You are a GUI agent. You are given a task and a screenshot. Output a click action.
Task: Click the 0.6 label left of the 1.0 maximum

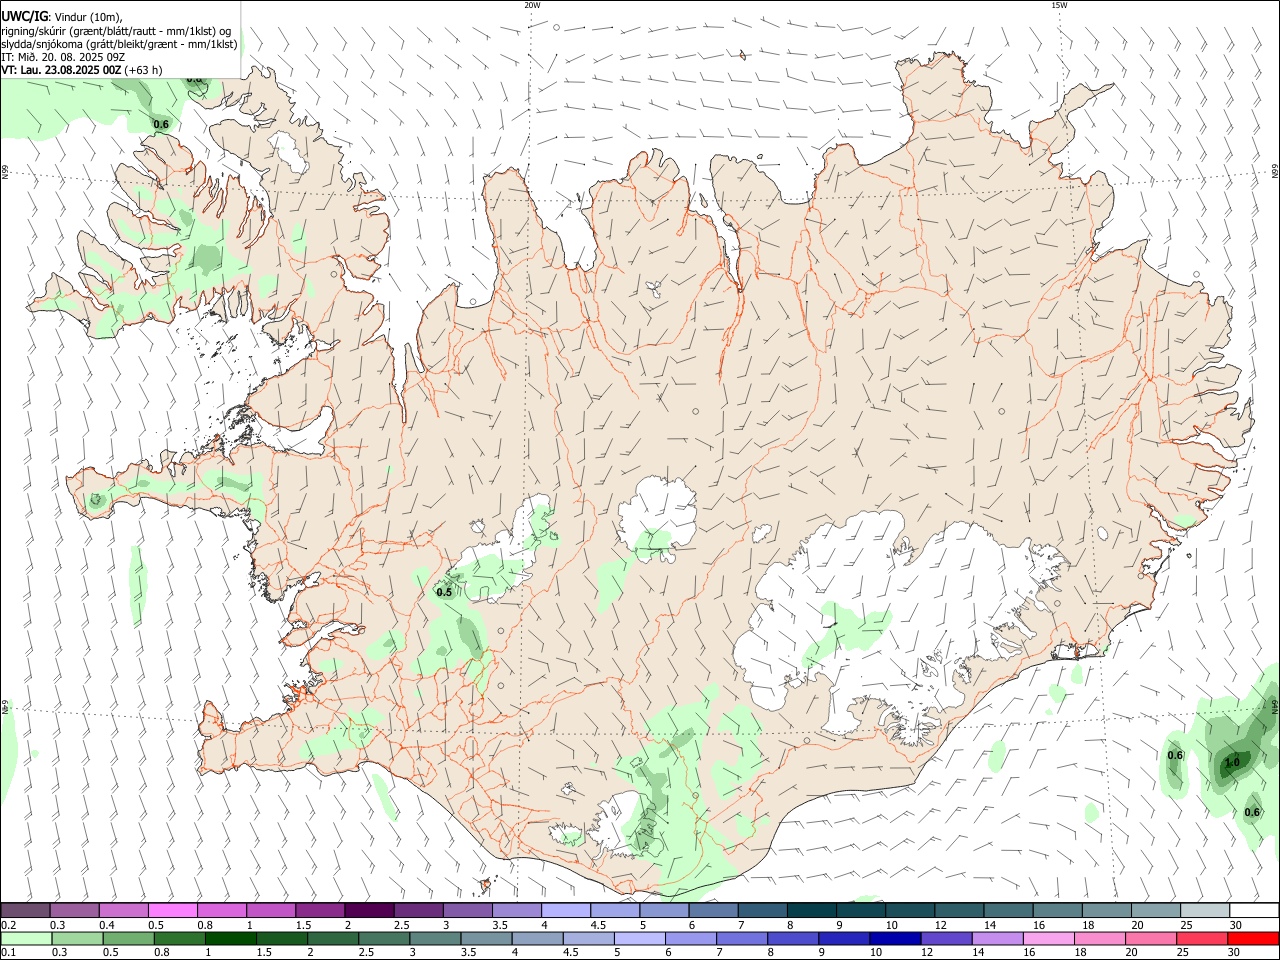[1175, 755]
